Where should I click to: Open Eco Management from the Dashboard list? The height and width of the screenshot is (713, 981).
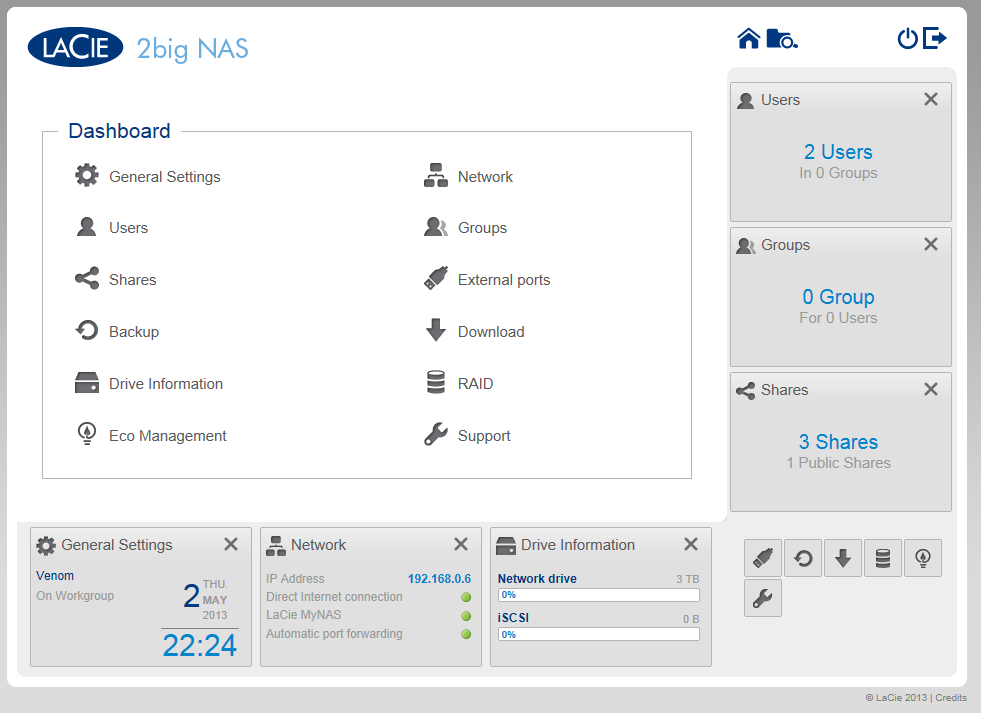pyautogui.click(x=151, y=435)
